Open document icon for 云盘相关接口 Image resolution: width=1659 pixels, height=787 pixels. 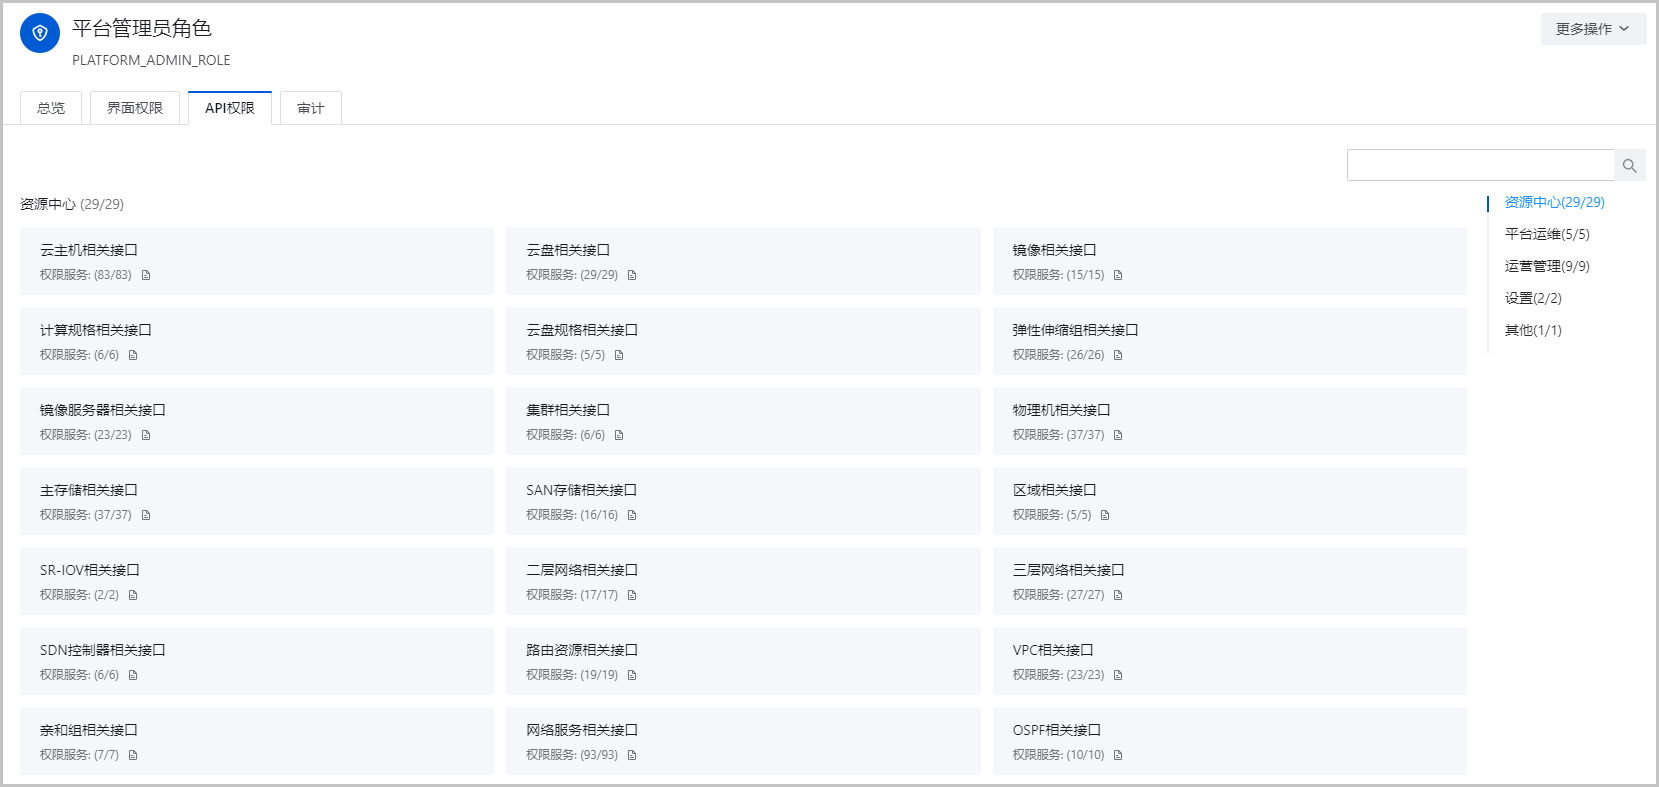coord(632,275)
